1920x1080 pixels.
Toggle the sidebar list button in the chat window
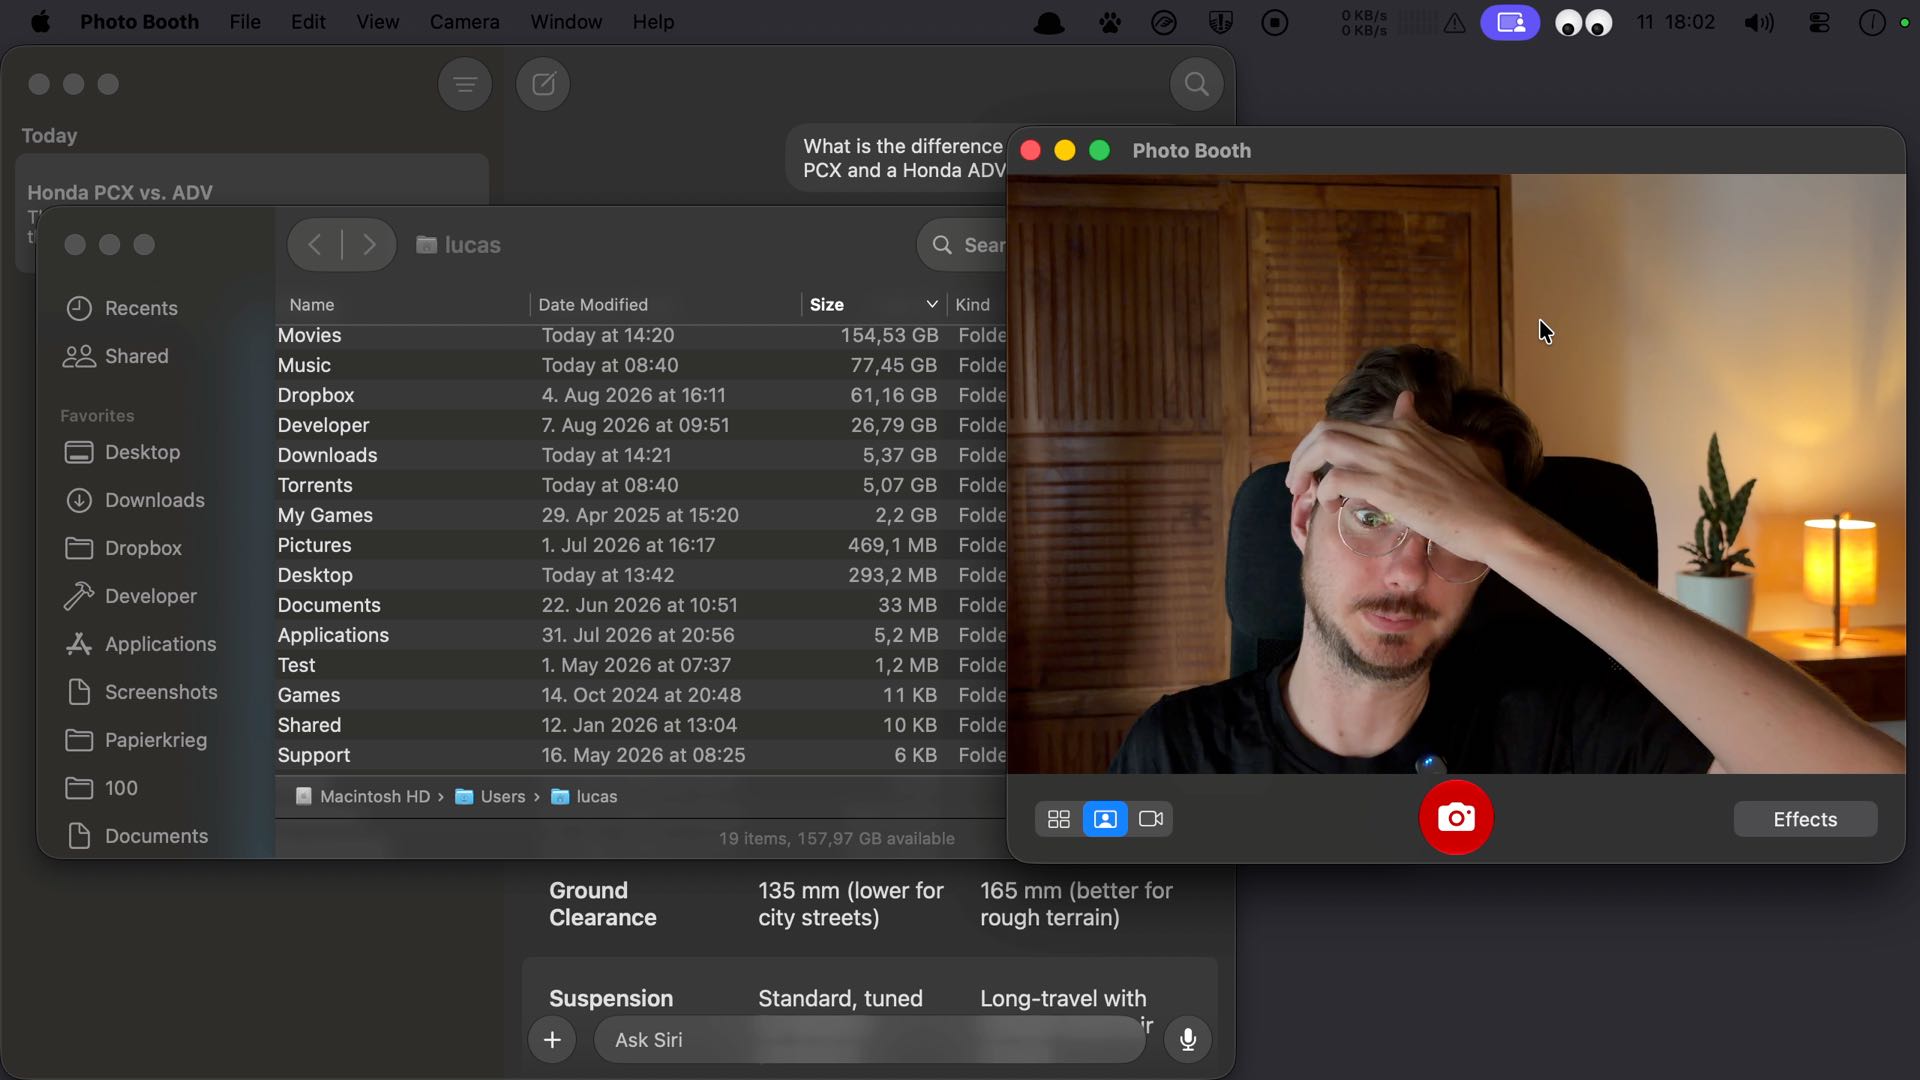click(x=465, y=85)
